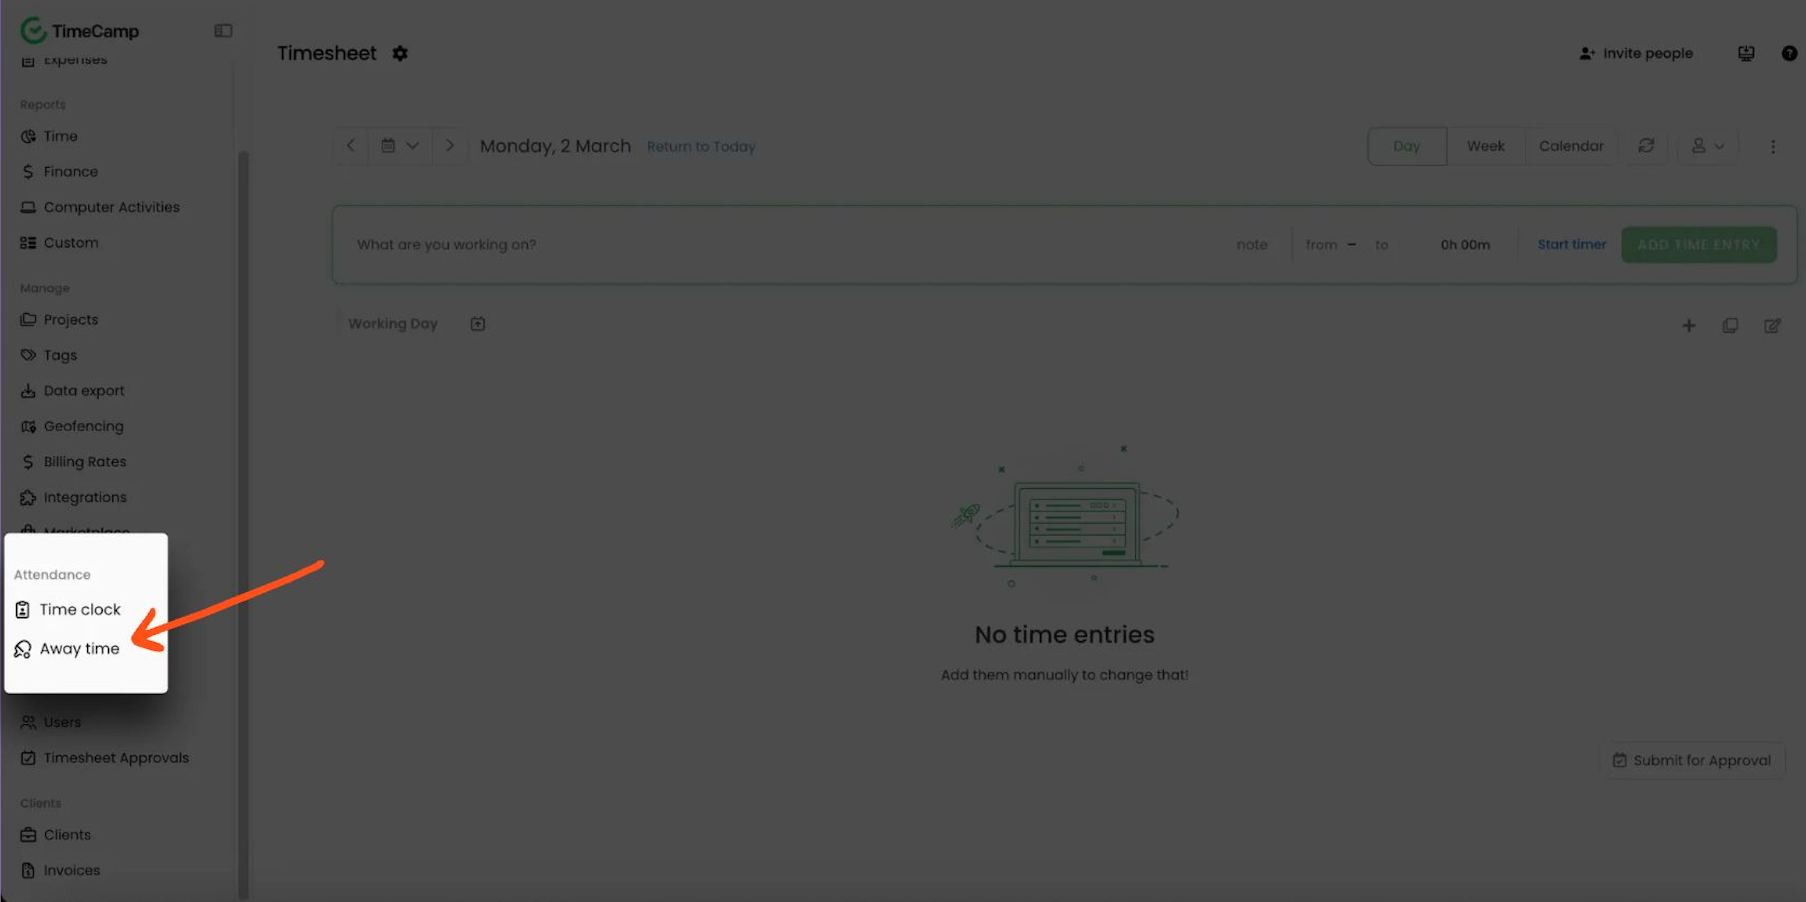The image size is (1806, 902).
Task: Open the three-dot more options menu
Action: (1773, 147)
